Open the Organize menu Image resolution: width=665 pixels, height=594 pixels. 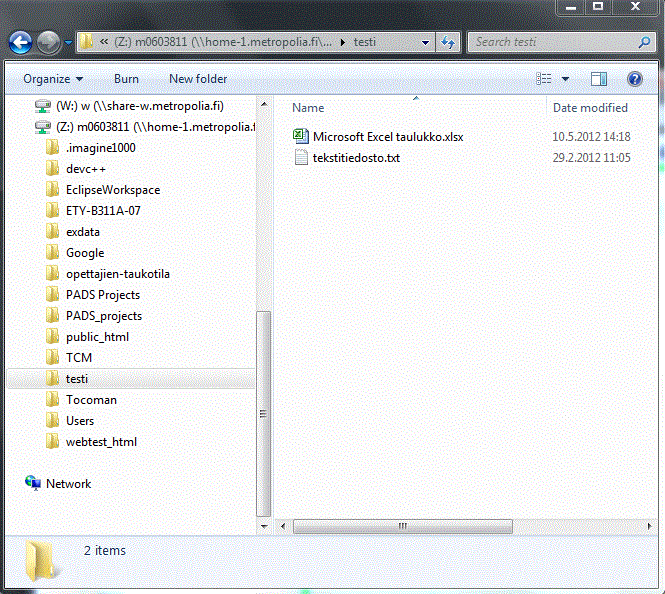53,79
